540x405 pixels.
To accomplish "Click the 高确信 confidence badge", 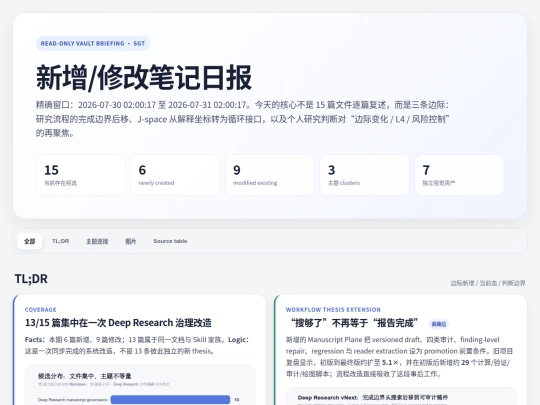I will point(439,324).
